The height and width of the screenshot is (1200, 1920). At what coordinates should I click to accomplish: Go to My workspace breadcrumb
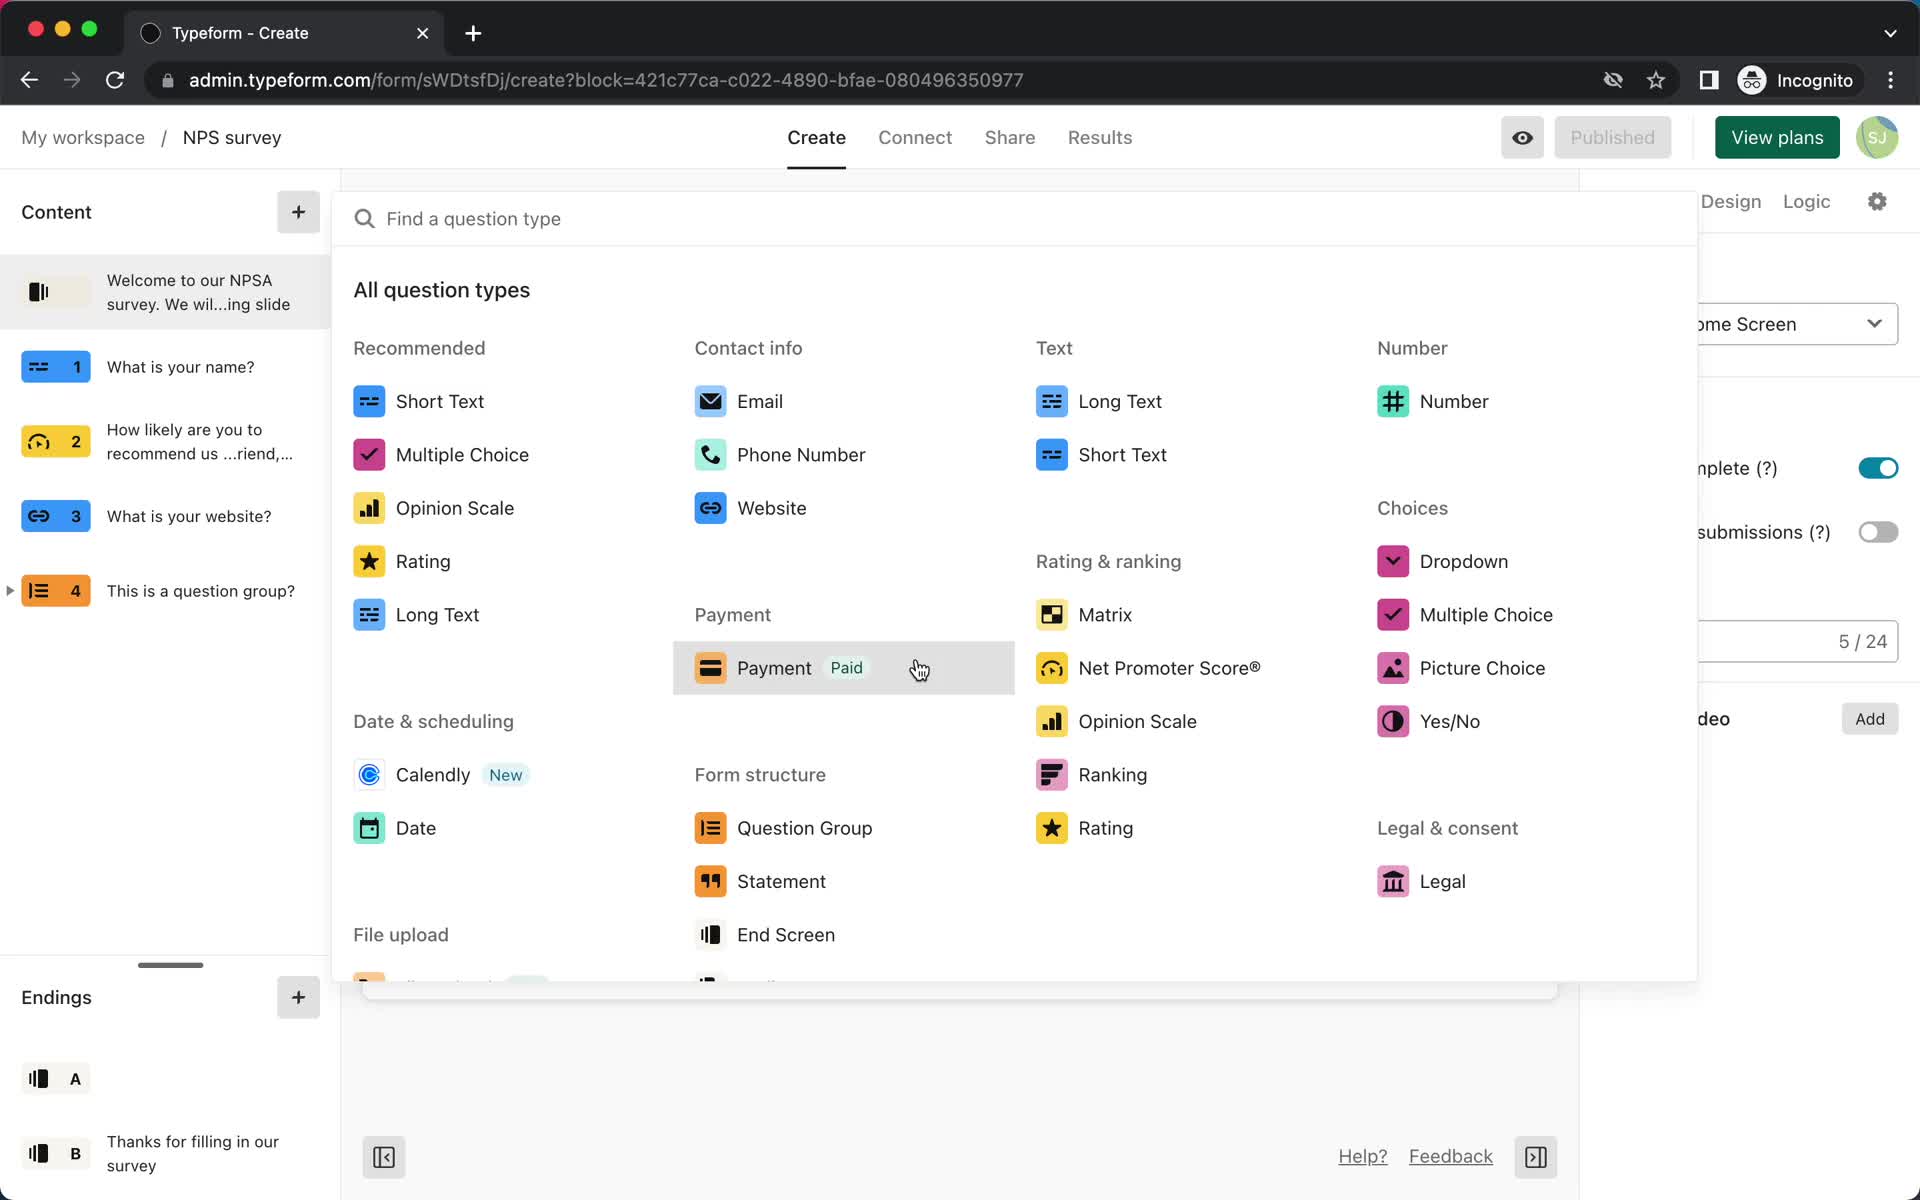(x=83, y=138)
